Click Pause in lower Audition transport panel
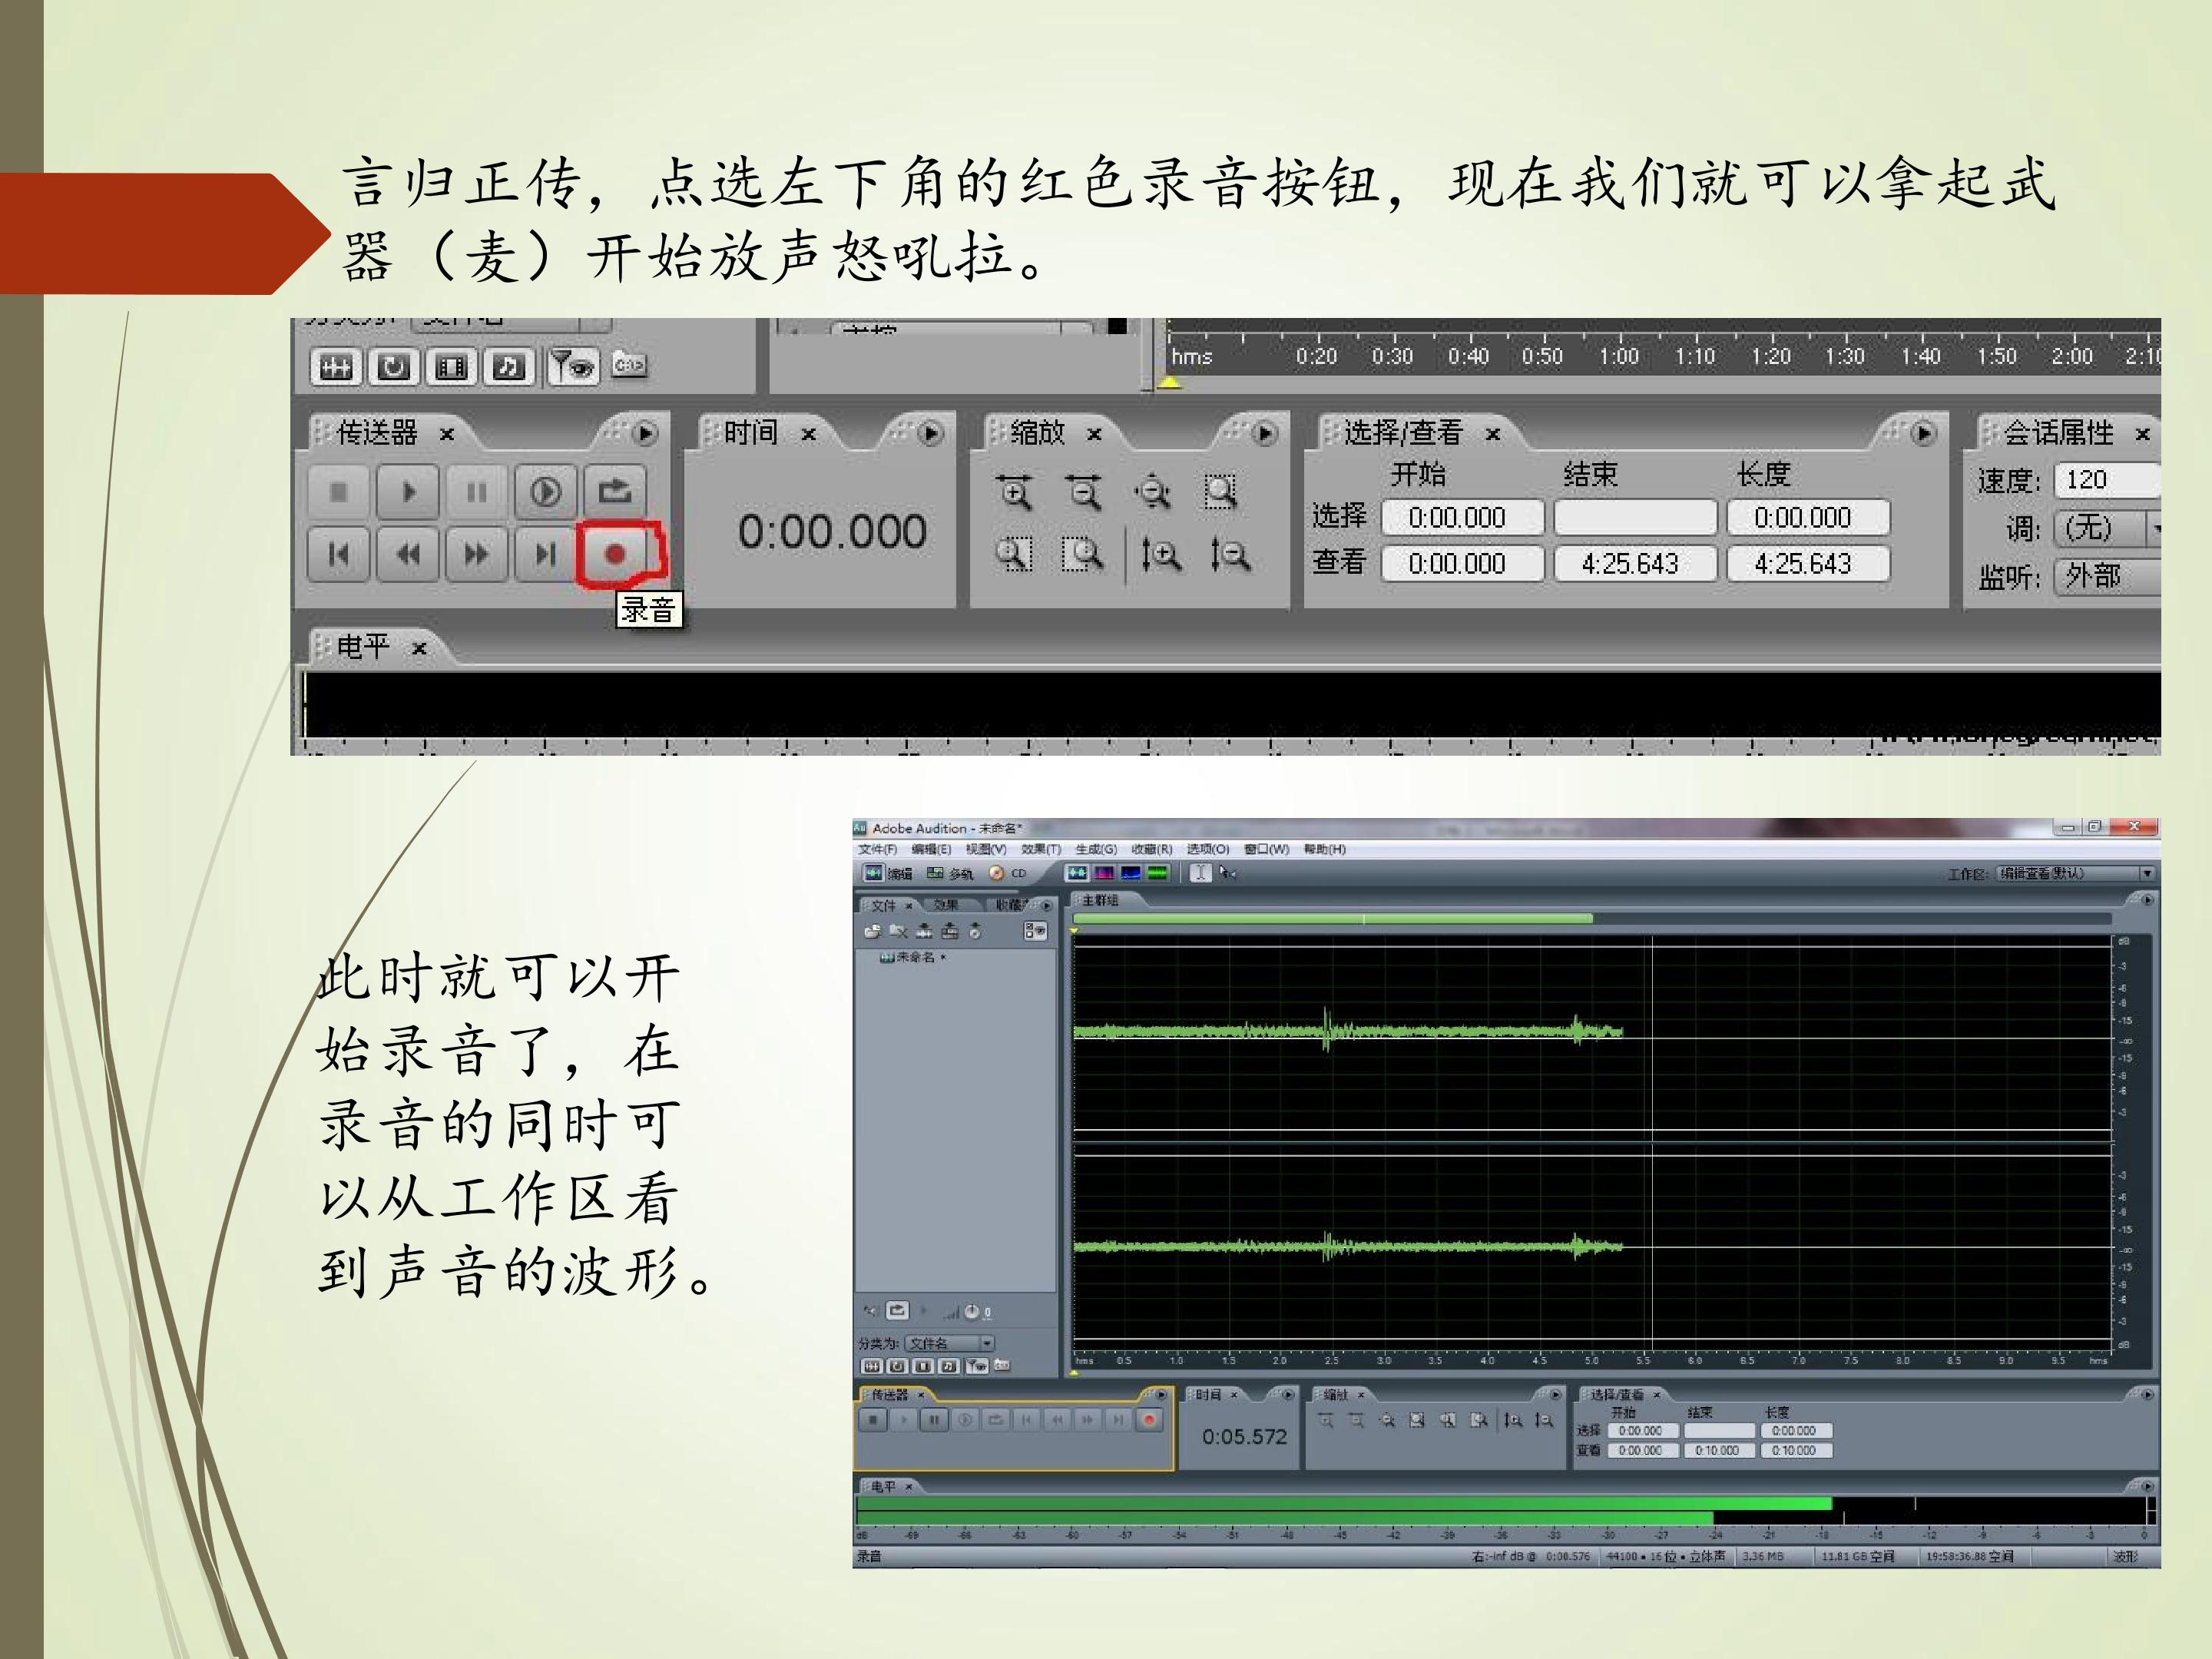 tap(934, 1419)
